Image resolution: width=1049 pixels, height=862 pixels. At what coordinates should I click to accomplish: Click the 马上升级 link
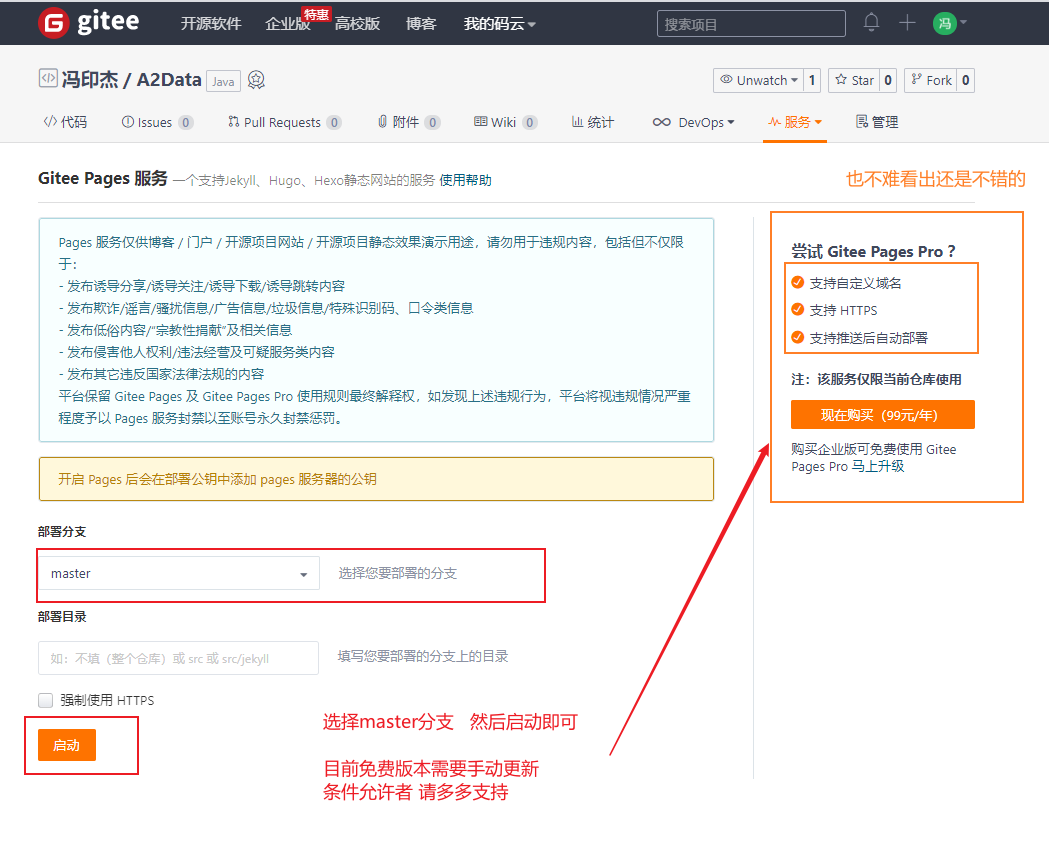click(x=878, y=466)
